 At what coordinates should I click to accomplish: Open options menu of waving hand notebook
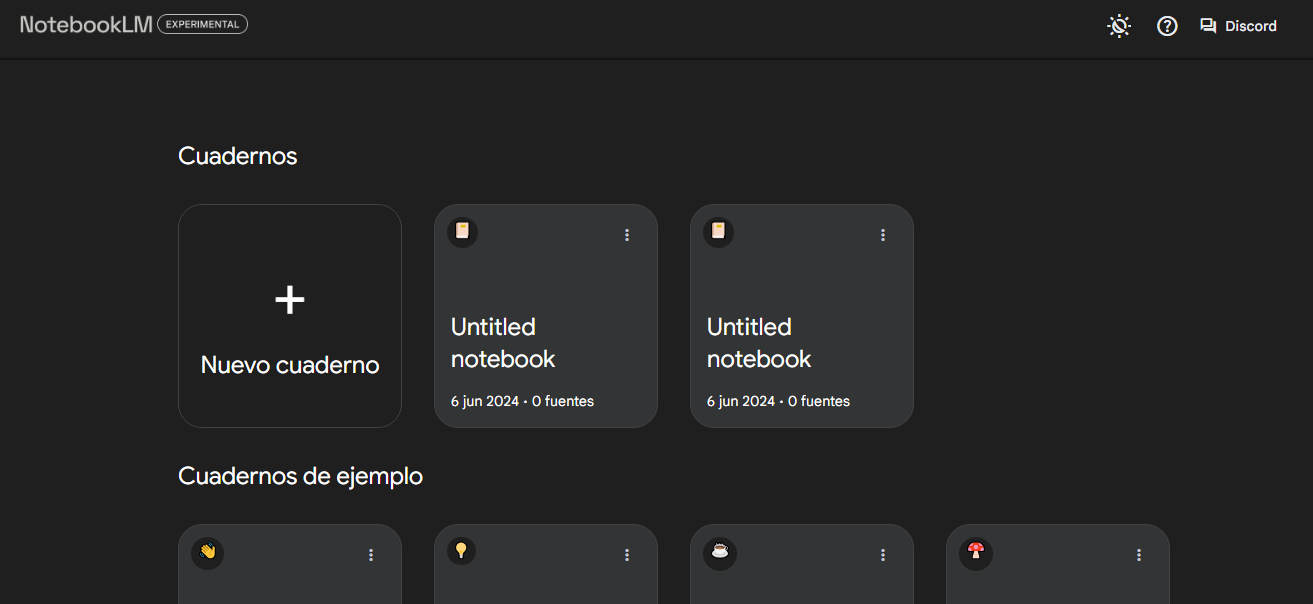click(371, 555)
